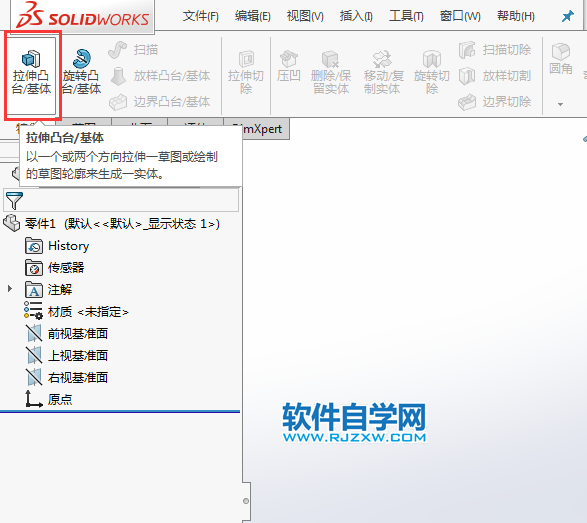
Task: Select the Boundary Cut (边界切除) tool
Action: point(495,101)
